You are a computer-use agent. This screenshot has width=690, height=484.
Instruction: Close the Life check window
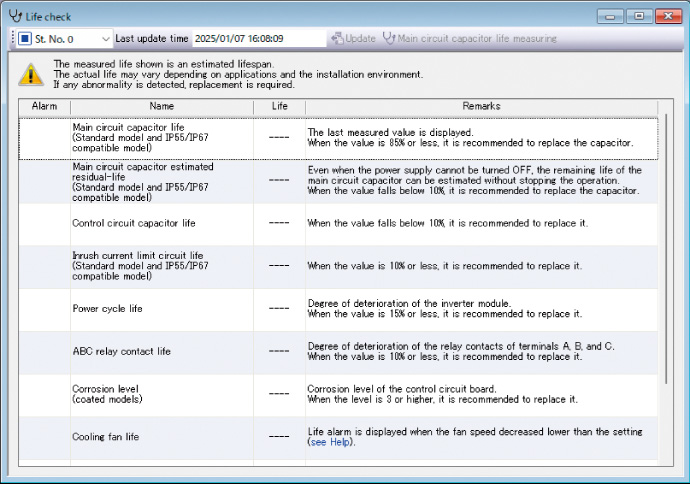click(668, 16)
